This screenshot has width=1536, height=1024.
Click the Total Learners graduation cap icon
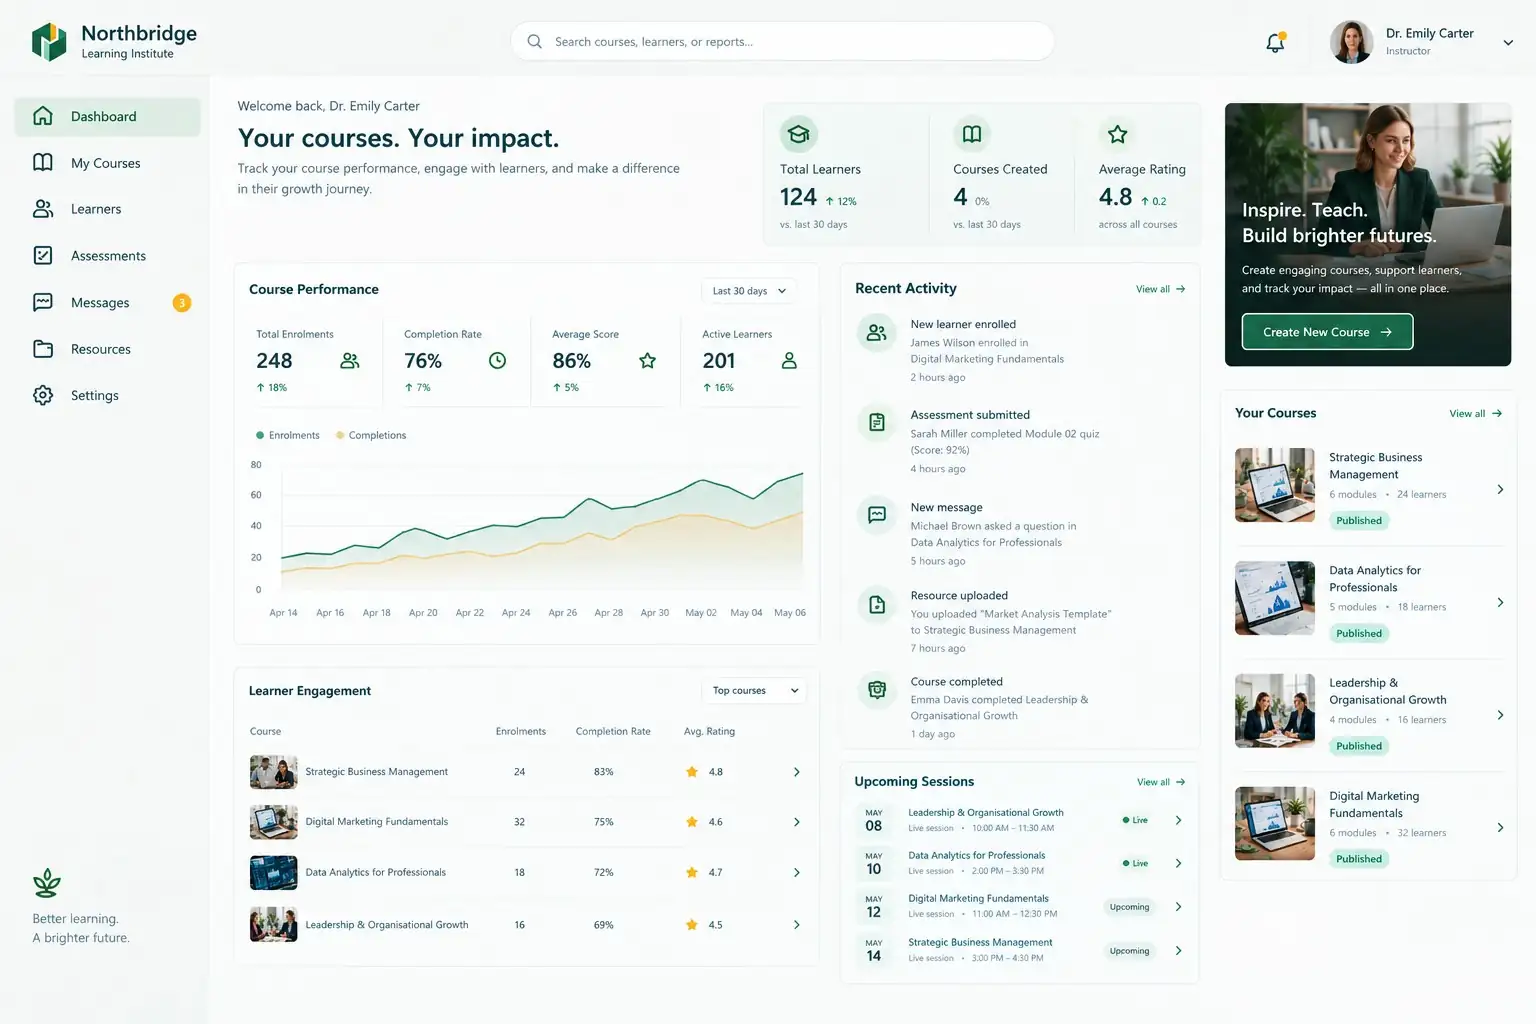(798, 134)
